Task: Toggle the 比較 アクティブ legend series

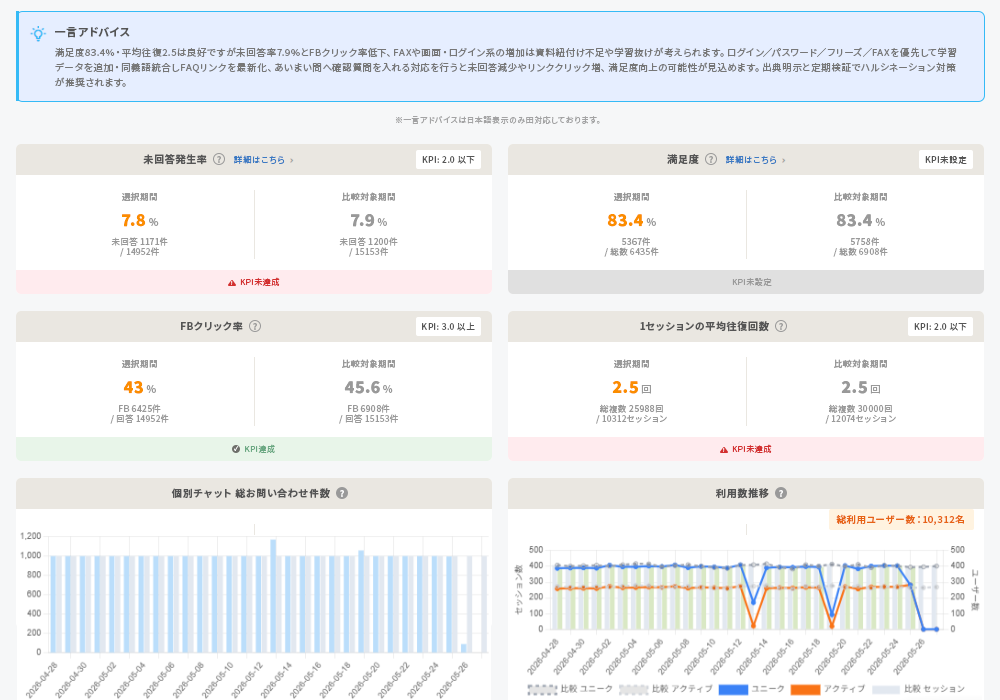Action: (666, 689)
